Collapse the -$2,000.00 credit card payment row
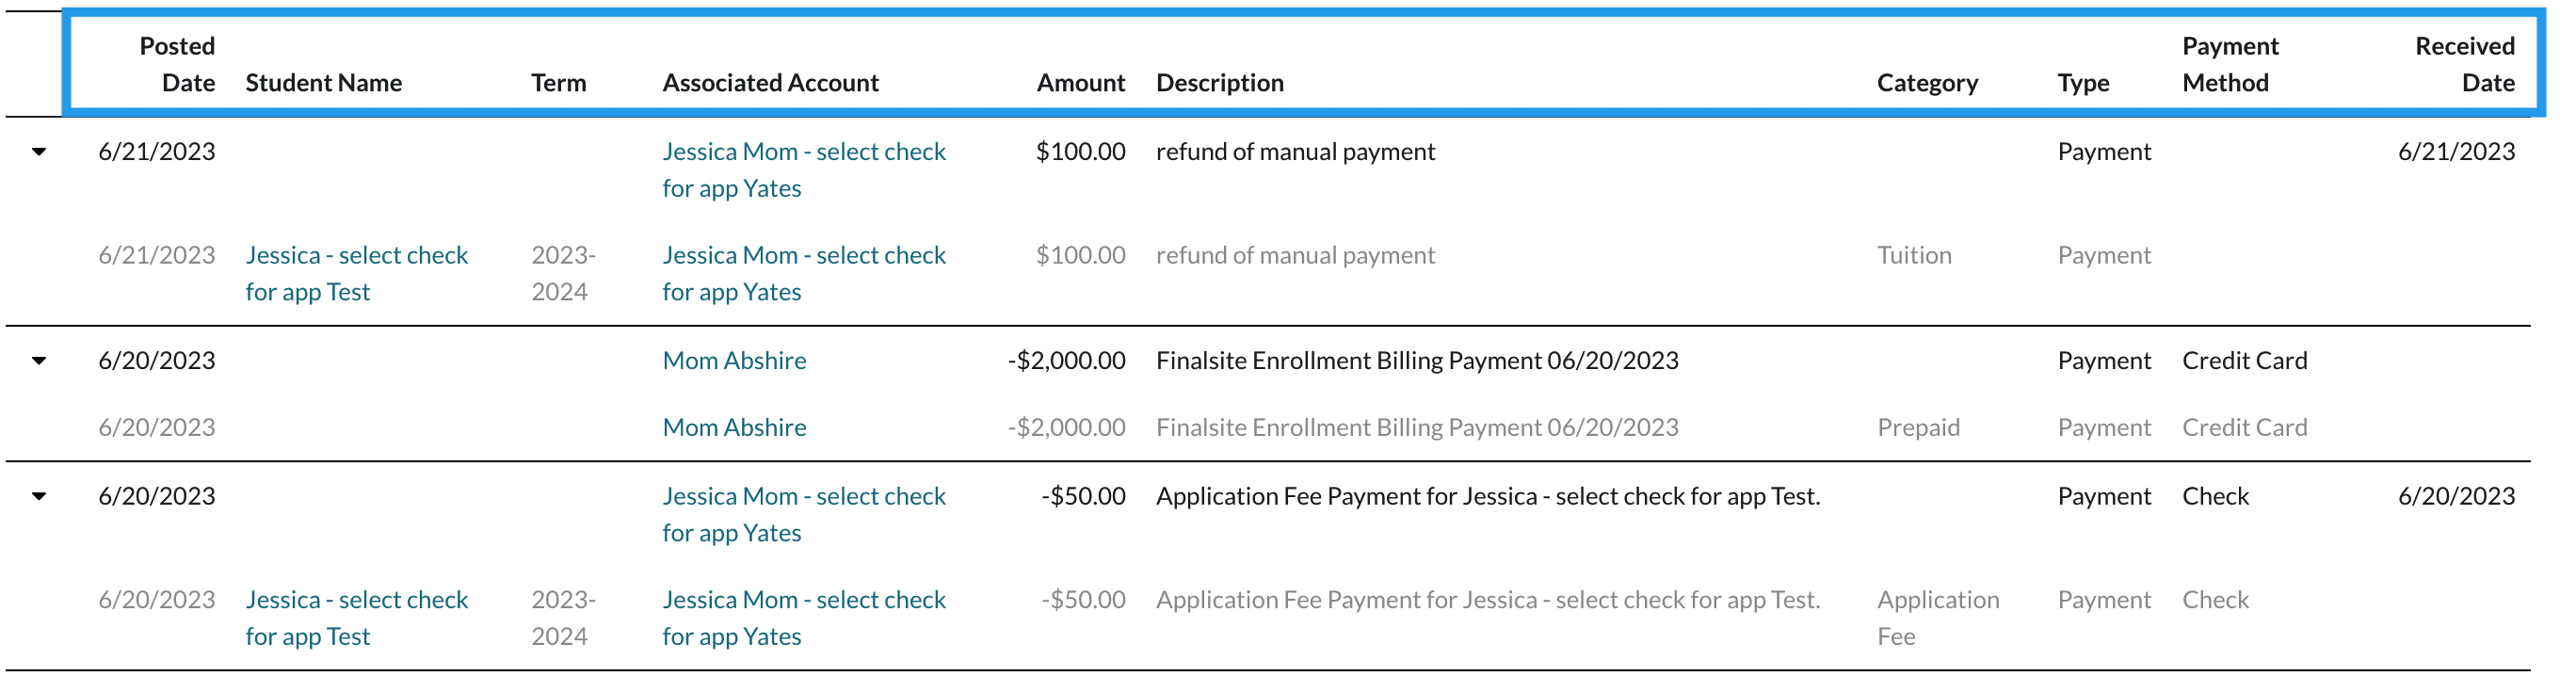2576x676 pixels. 39,361
